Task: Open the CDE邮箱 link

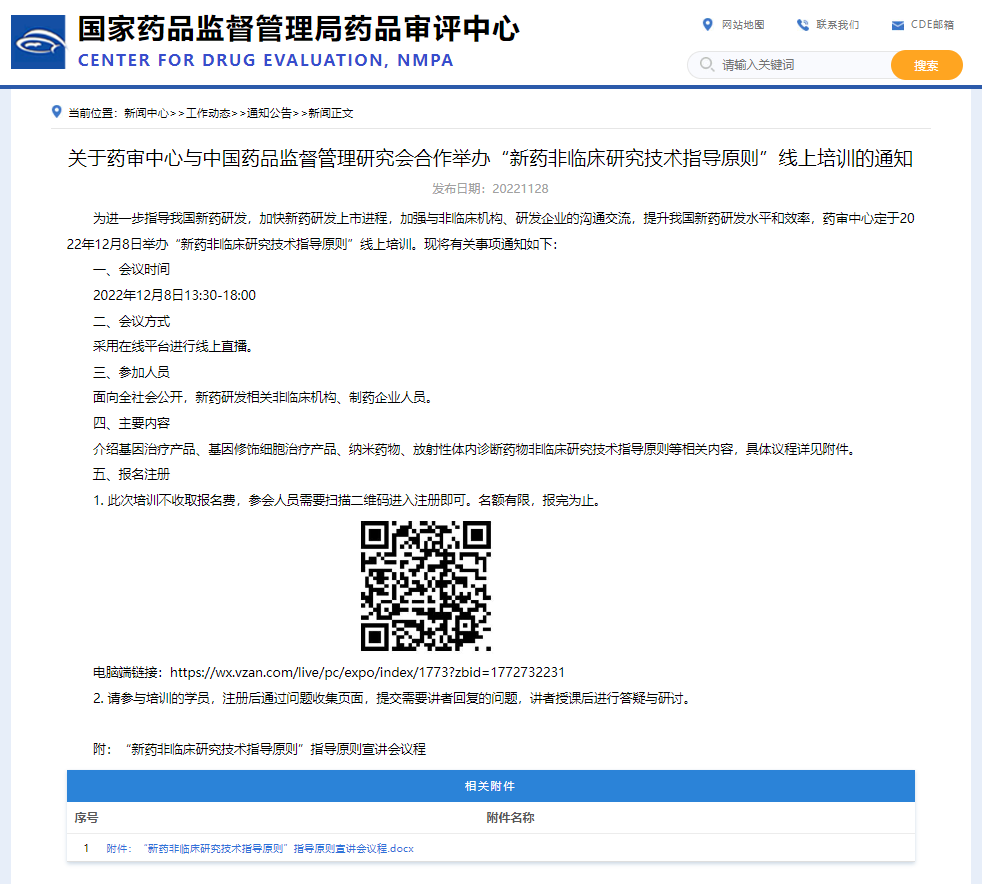Action: 932,24
